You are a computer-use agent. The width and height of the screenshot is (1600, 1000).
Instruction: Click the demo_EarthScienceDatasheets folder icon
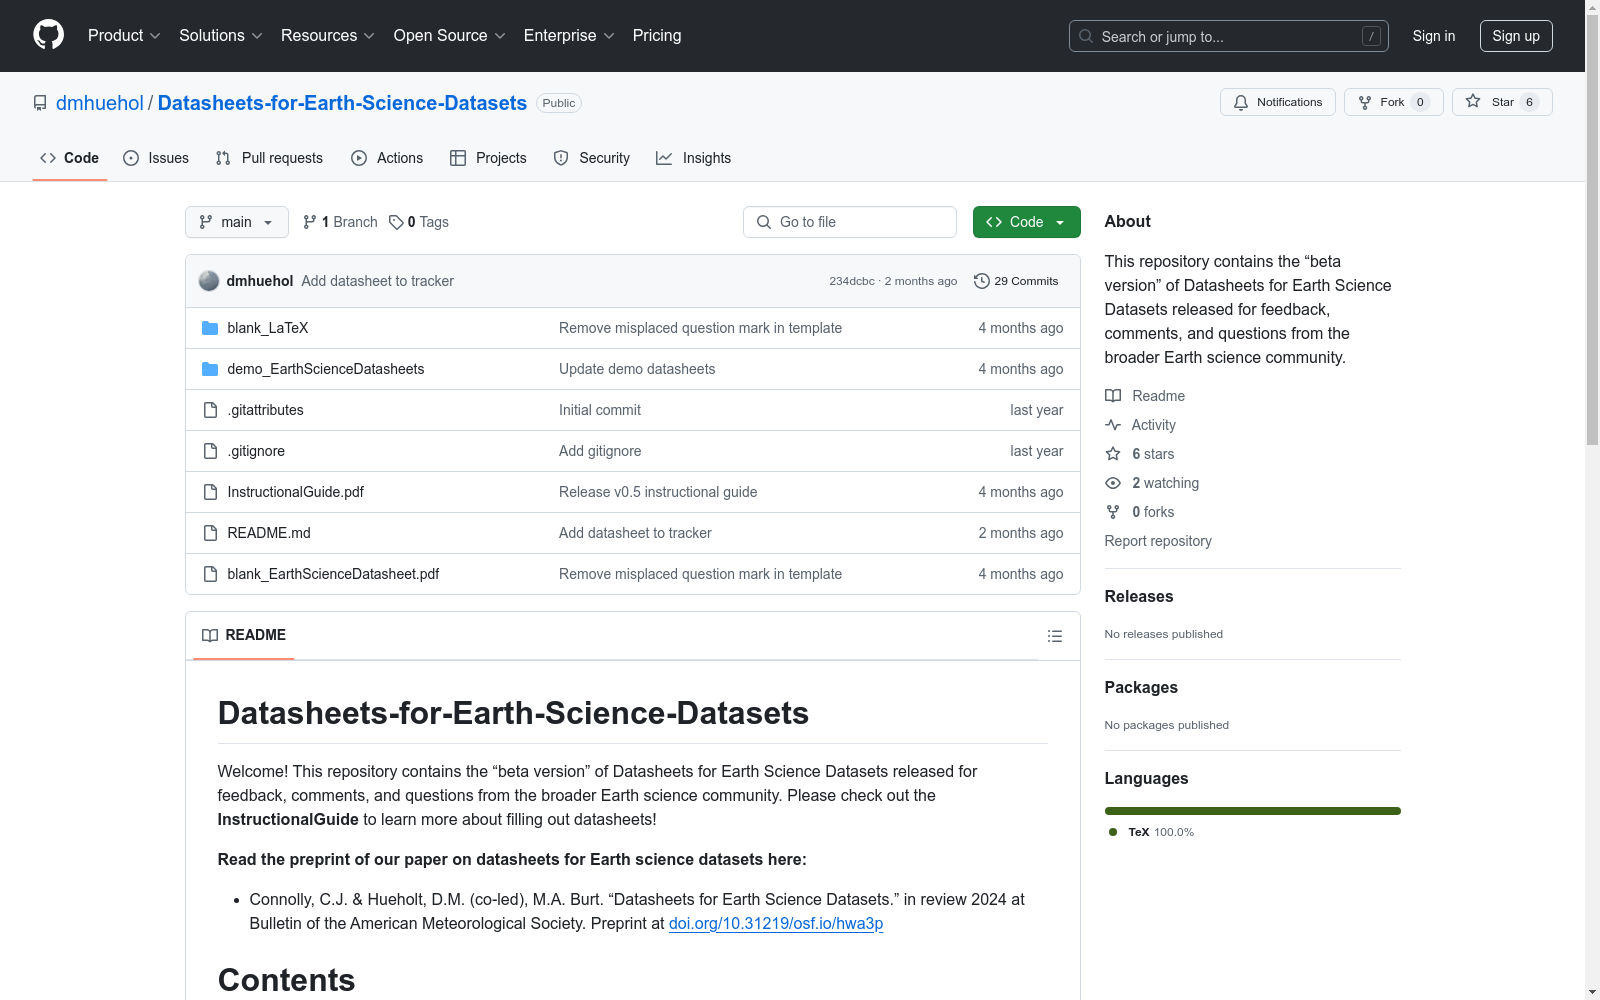210,369
